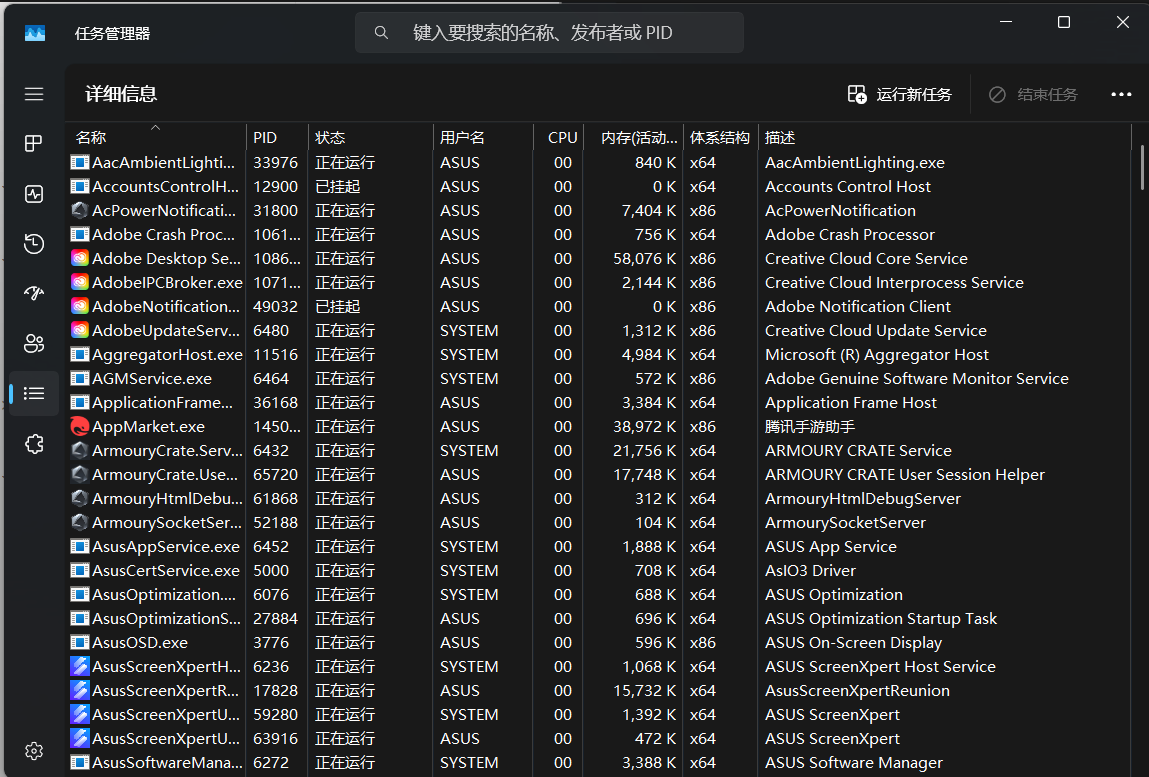This screenshot has width=1149, height=777.
Task: Click the vertical scrollbar thumb
Action: (x=1142, y=167)
